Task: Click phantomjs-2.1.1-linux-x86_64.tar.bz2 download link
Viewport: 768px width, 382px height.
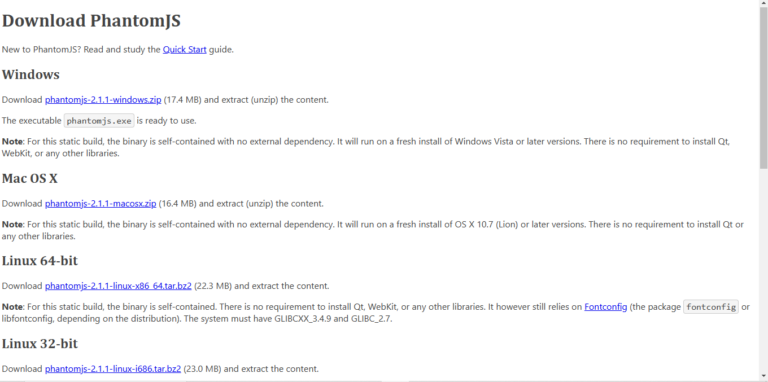Action: (118, 286)
